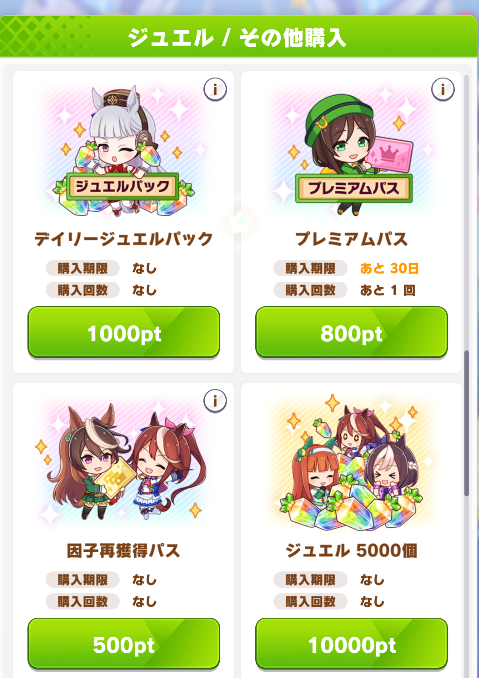
Task: Select the ジュエルパック chibi character artwork
Action: point(123,150)
